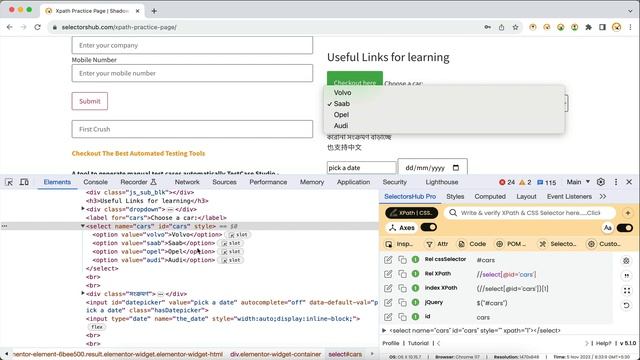This screenshot has height=360, width=640.
Task: Open SelectorsHub settings gear on right
Action: (x=626, y=260)
